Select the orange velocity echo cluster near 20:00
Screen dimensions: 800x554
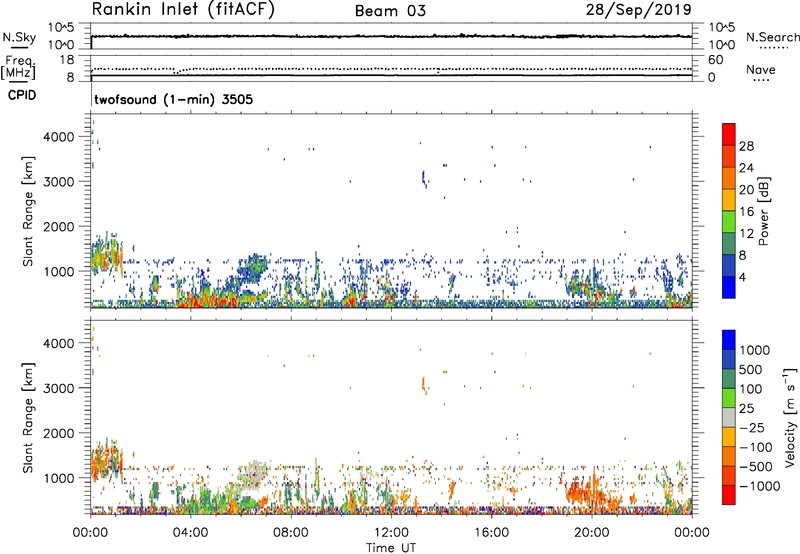click(592, 494)
